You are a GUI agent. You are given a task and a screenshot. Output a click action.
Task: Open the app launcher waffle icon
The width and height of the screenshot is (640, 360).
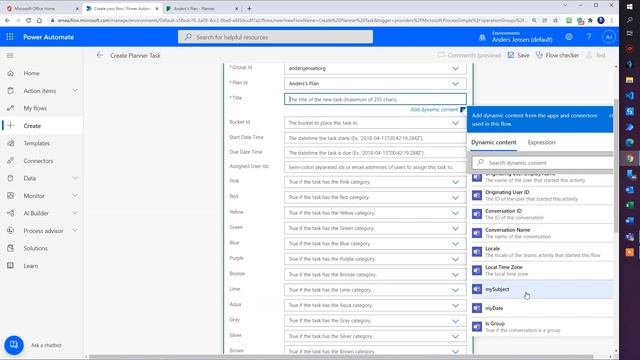(x=10, y=37)
